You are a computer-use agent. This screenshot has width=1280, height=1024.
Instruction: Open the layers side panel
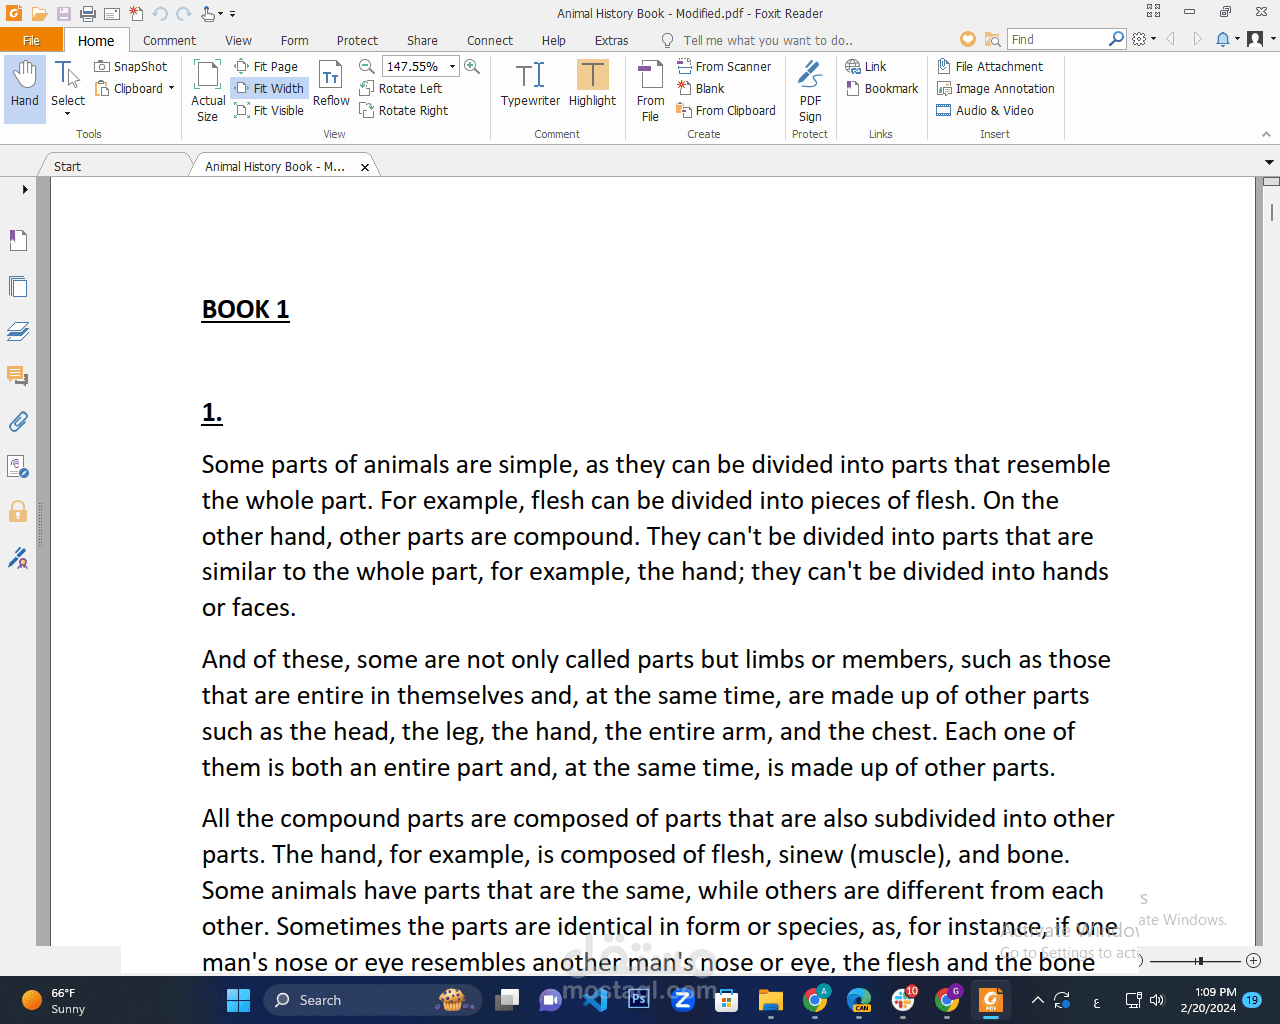[x=18, y=331]
